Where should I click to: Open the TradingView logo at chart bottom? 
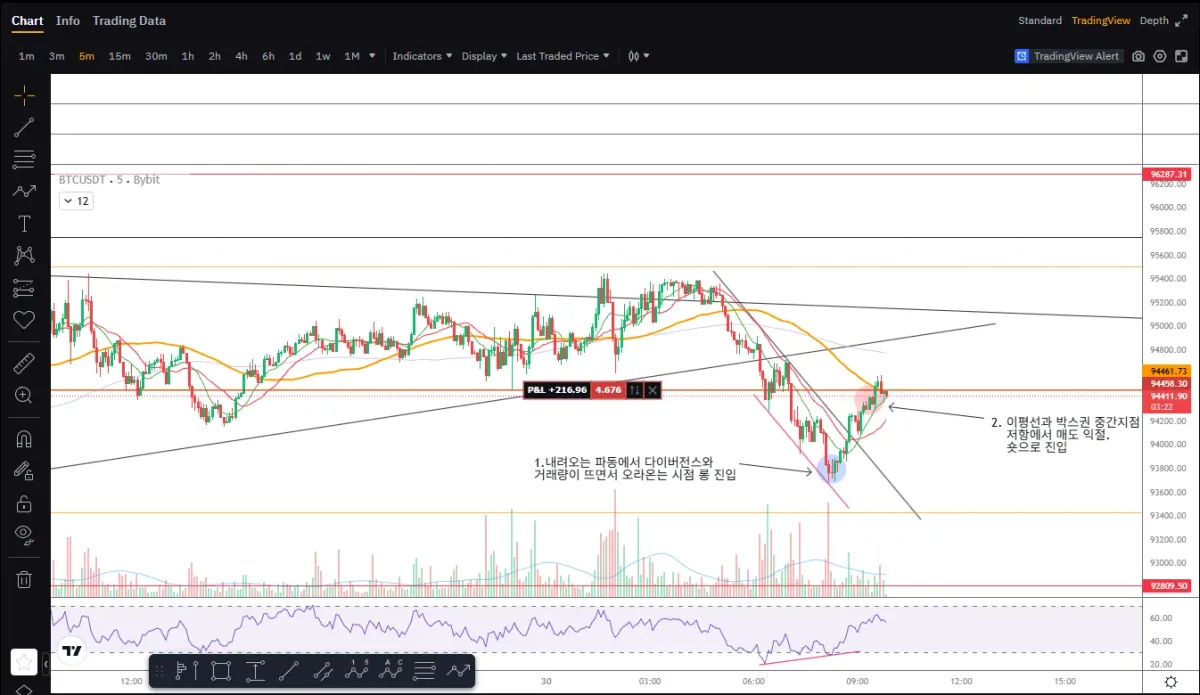pos(71,651)
